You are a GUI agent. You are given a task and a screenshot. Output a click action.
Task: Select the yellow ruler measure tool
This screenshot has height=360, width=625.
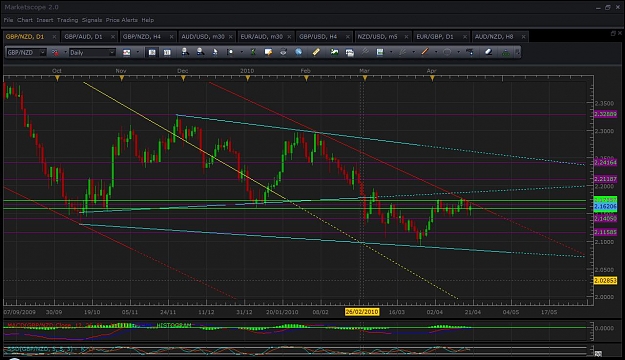click(x=316, y=52)
